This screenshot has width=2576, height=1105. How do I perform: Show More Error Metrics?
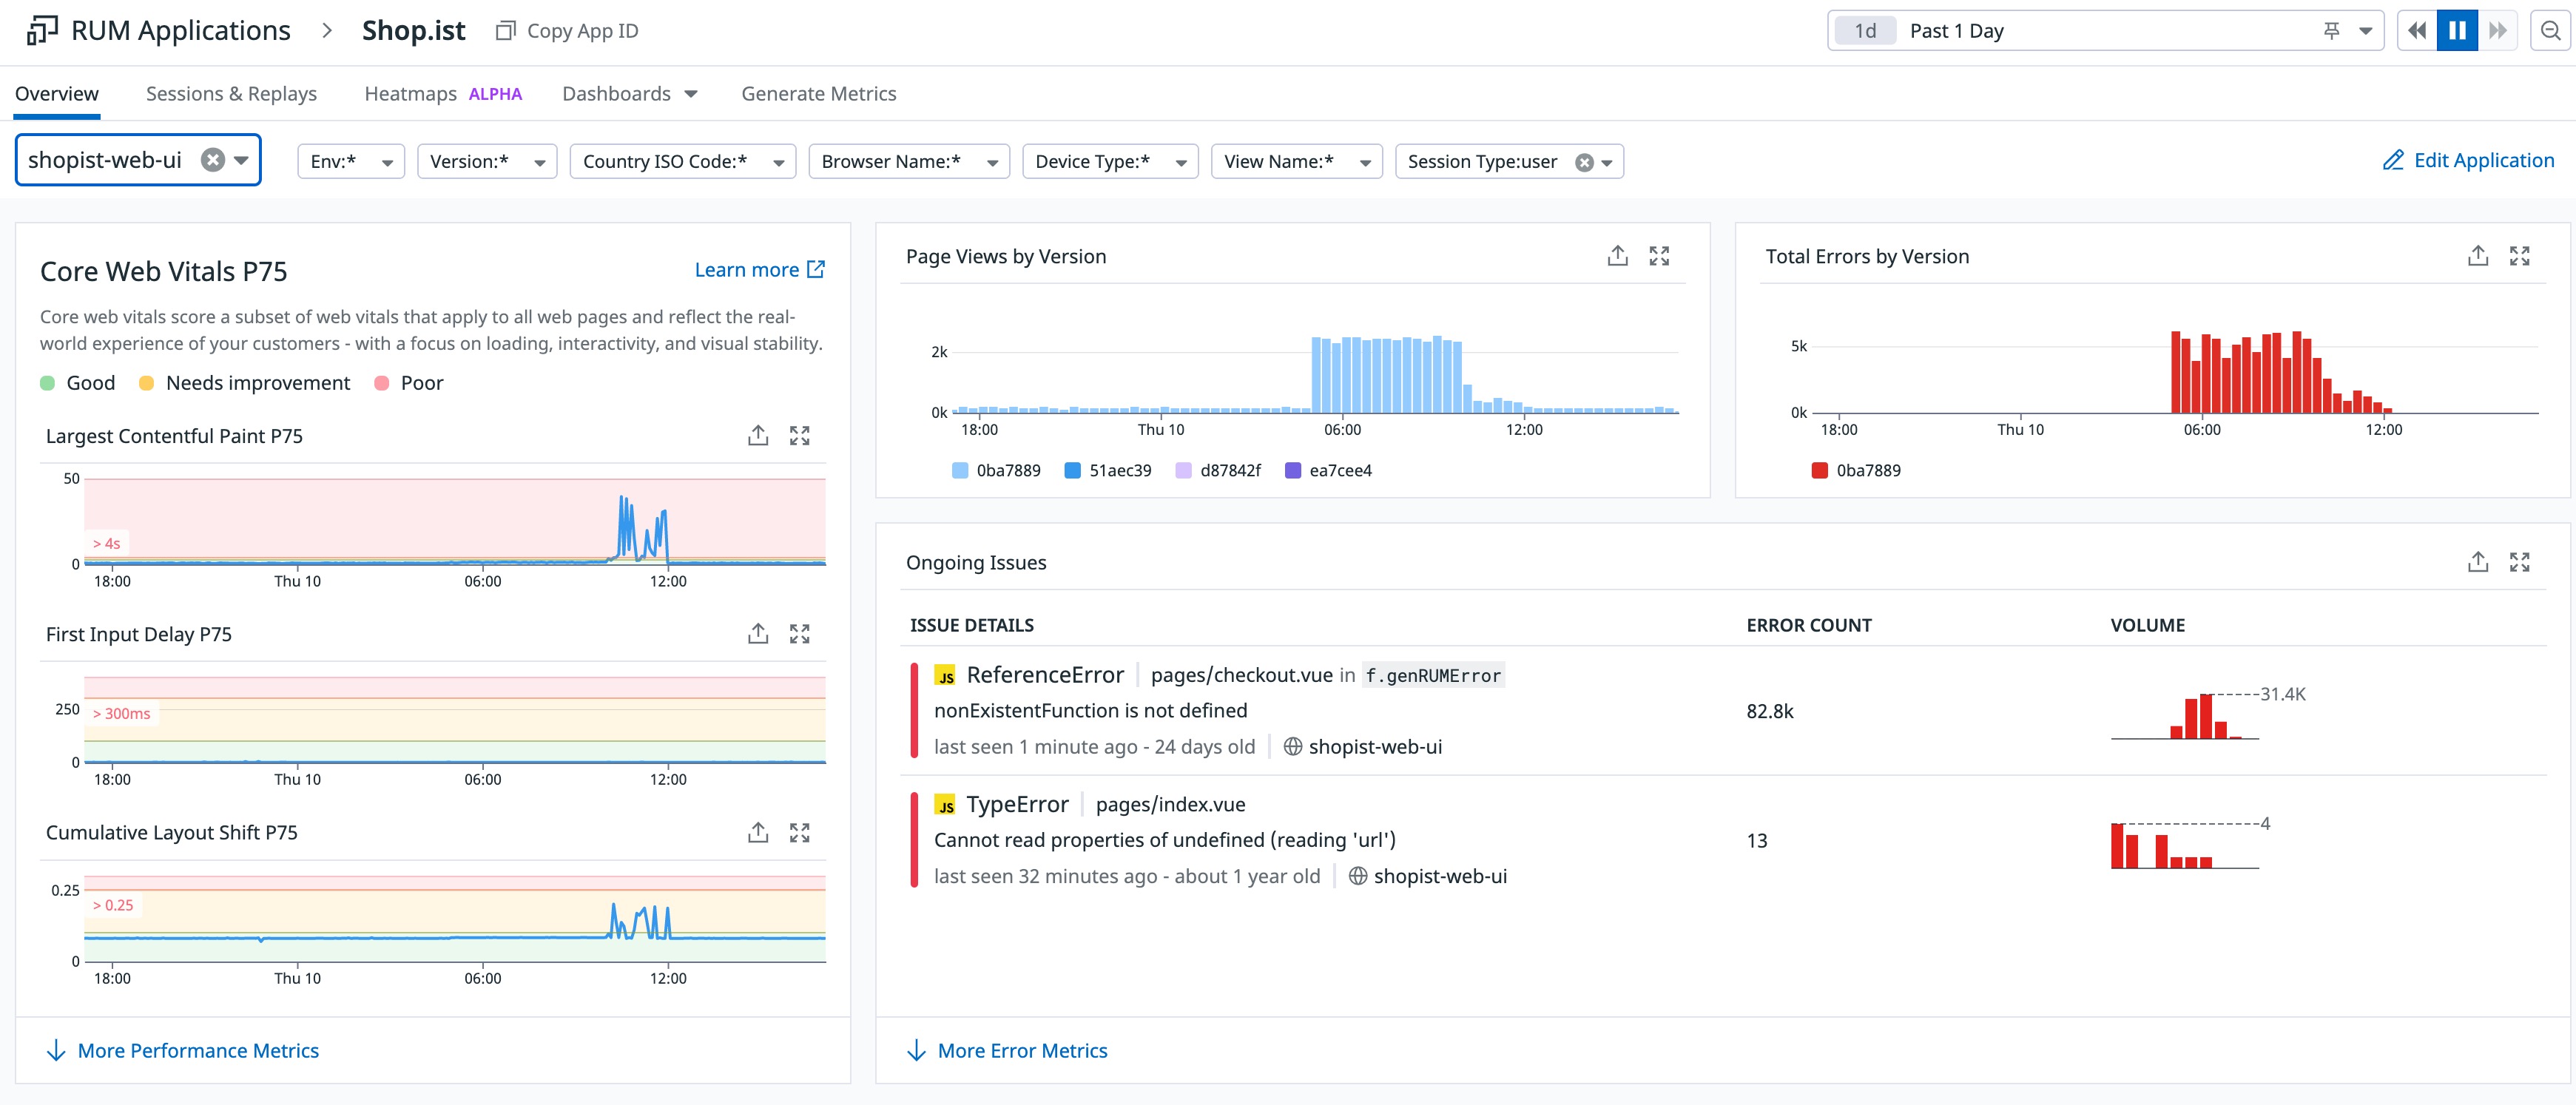coord(1021,1050)
